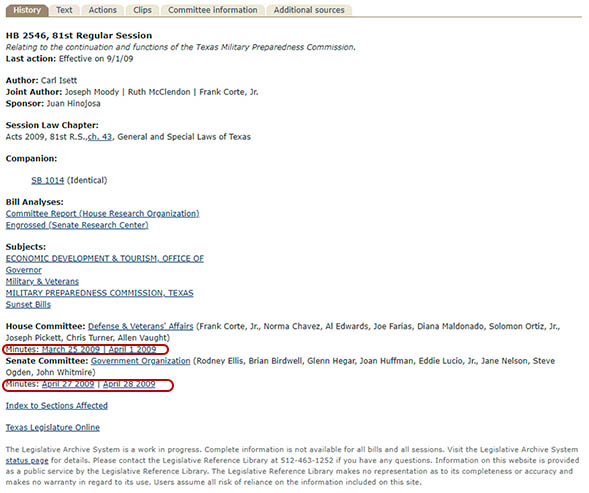Open the Sunset Bills subject link
Screen dimensions: 589x493
pos(28,305)
